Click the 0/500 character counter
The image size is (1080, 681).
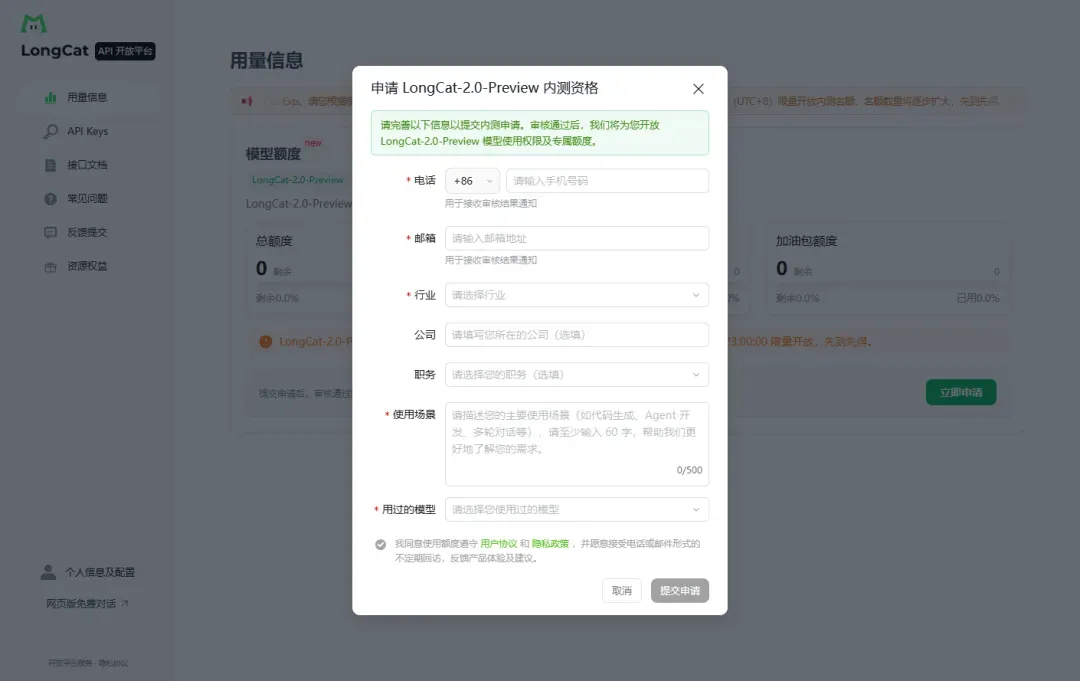click(x=689, y=470)
